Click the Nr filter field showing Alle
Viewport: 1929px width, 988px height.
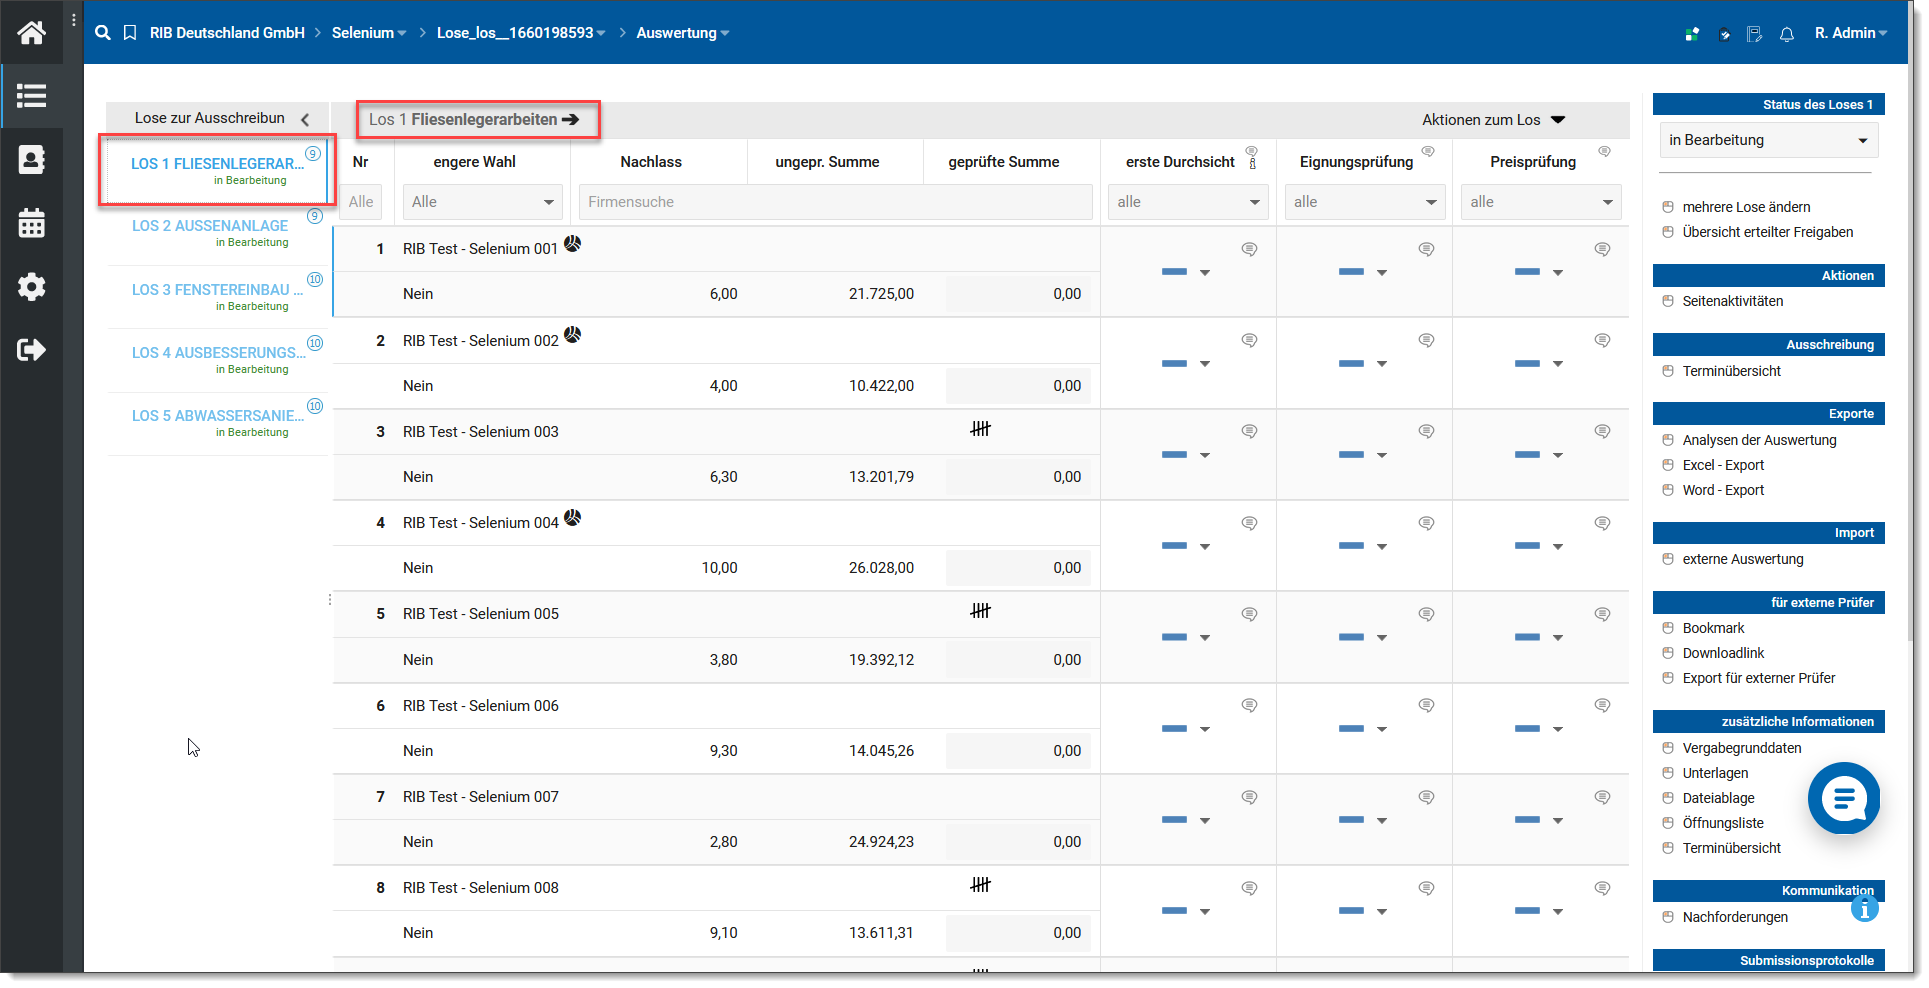(x=361, y=202)
